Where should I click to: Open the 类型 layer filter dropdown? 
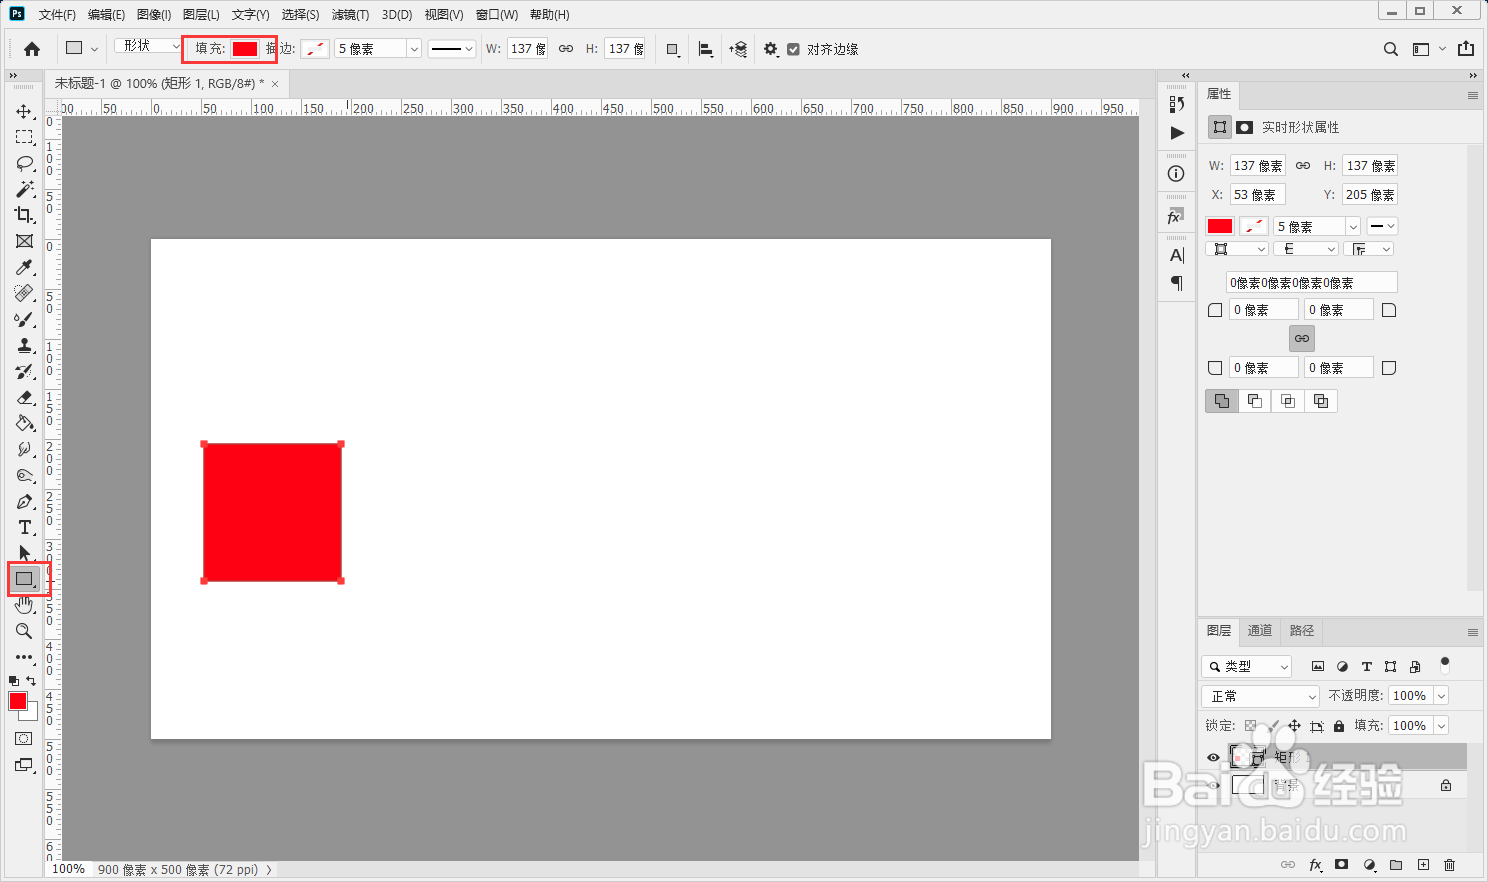pos(1247,666)
